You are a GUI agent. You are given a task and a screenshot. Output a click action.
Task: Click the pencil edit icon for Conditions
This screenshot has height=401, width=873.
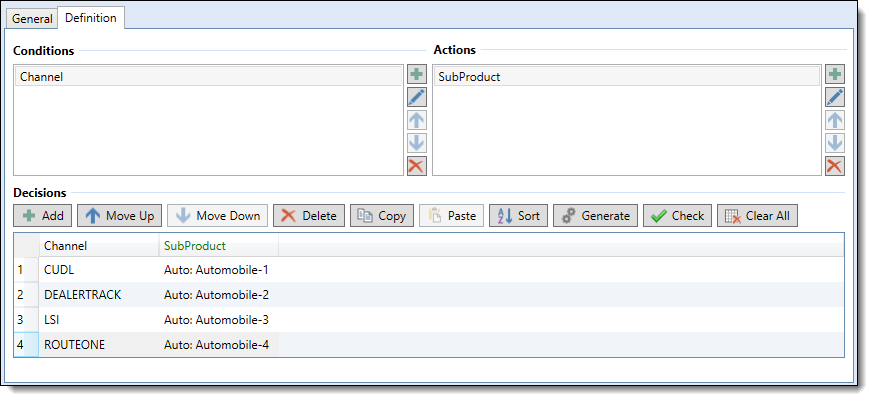pos(416,97)
